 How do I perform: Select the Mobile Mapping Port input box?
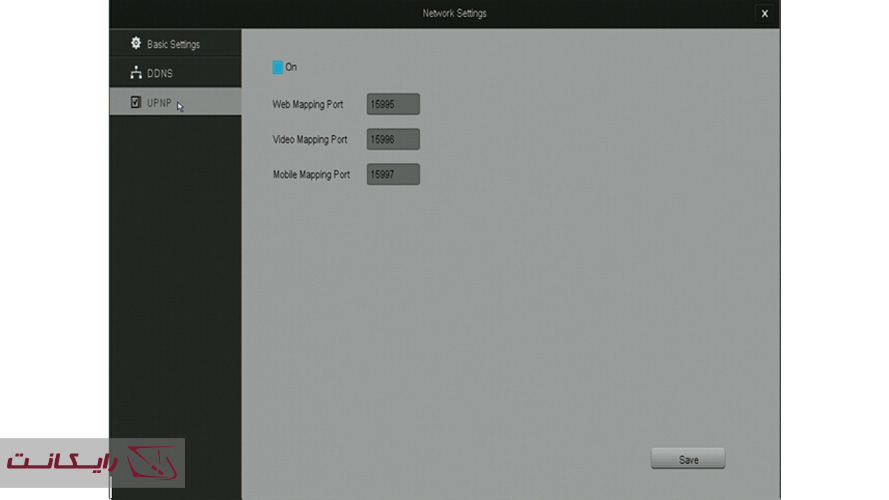[393, 174]
